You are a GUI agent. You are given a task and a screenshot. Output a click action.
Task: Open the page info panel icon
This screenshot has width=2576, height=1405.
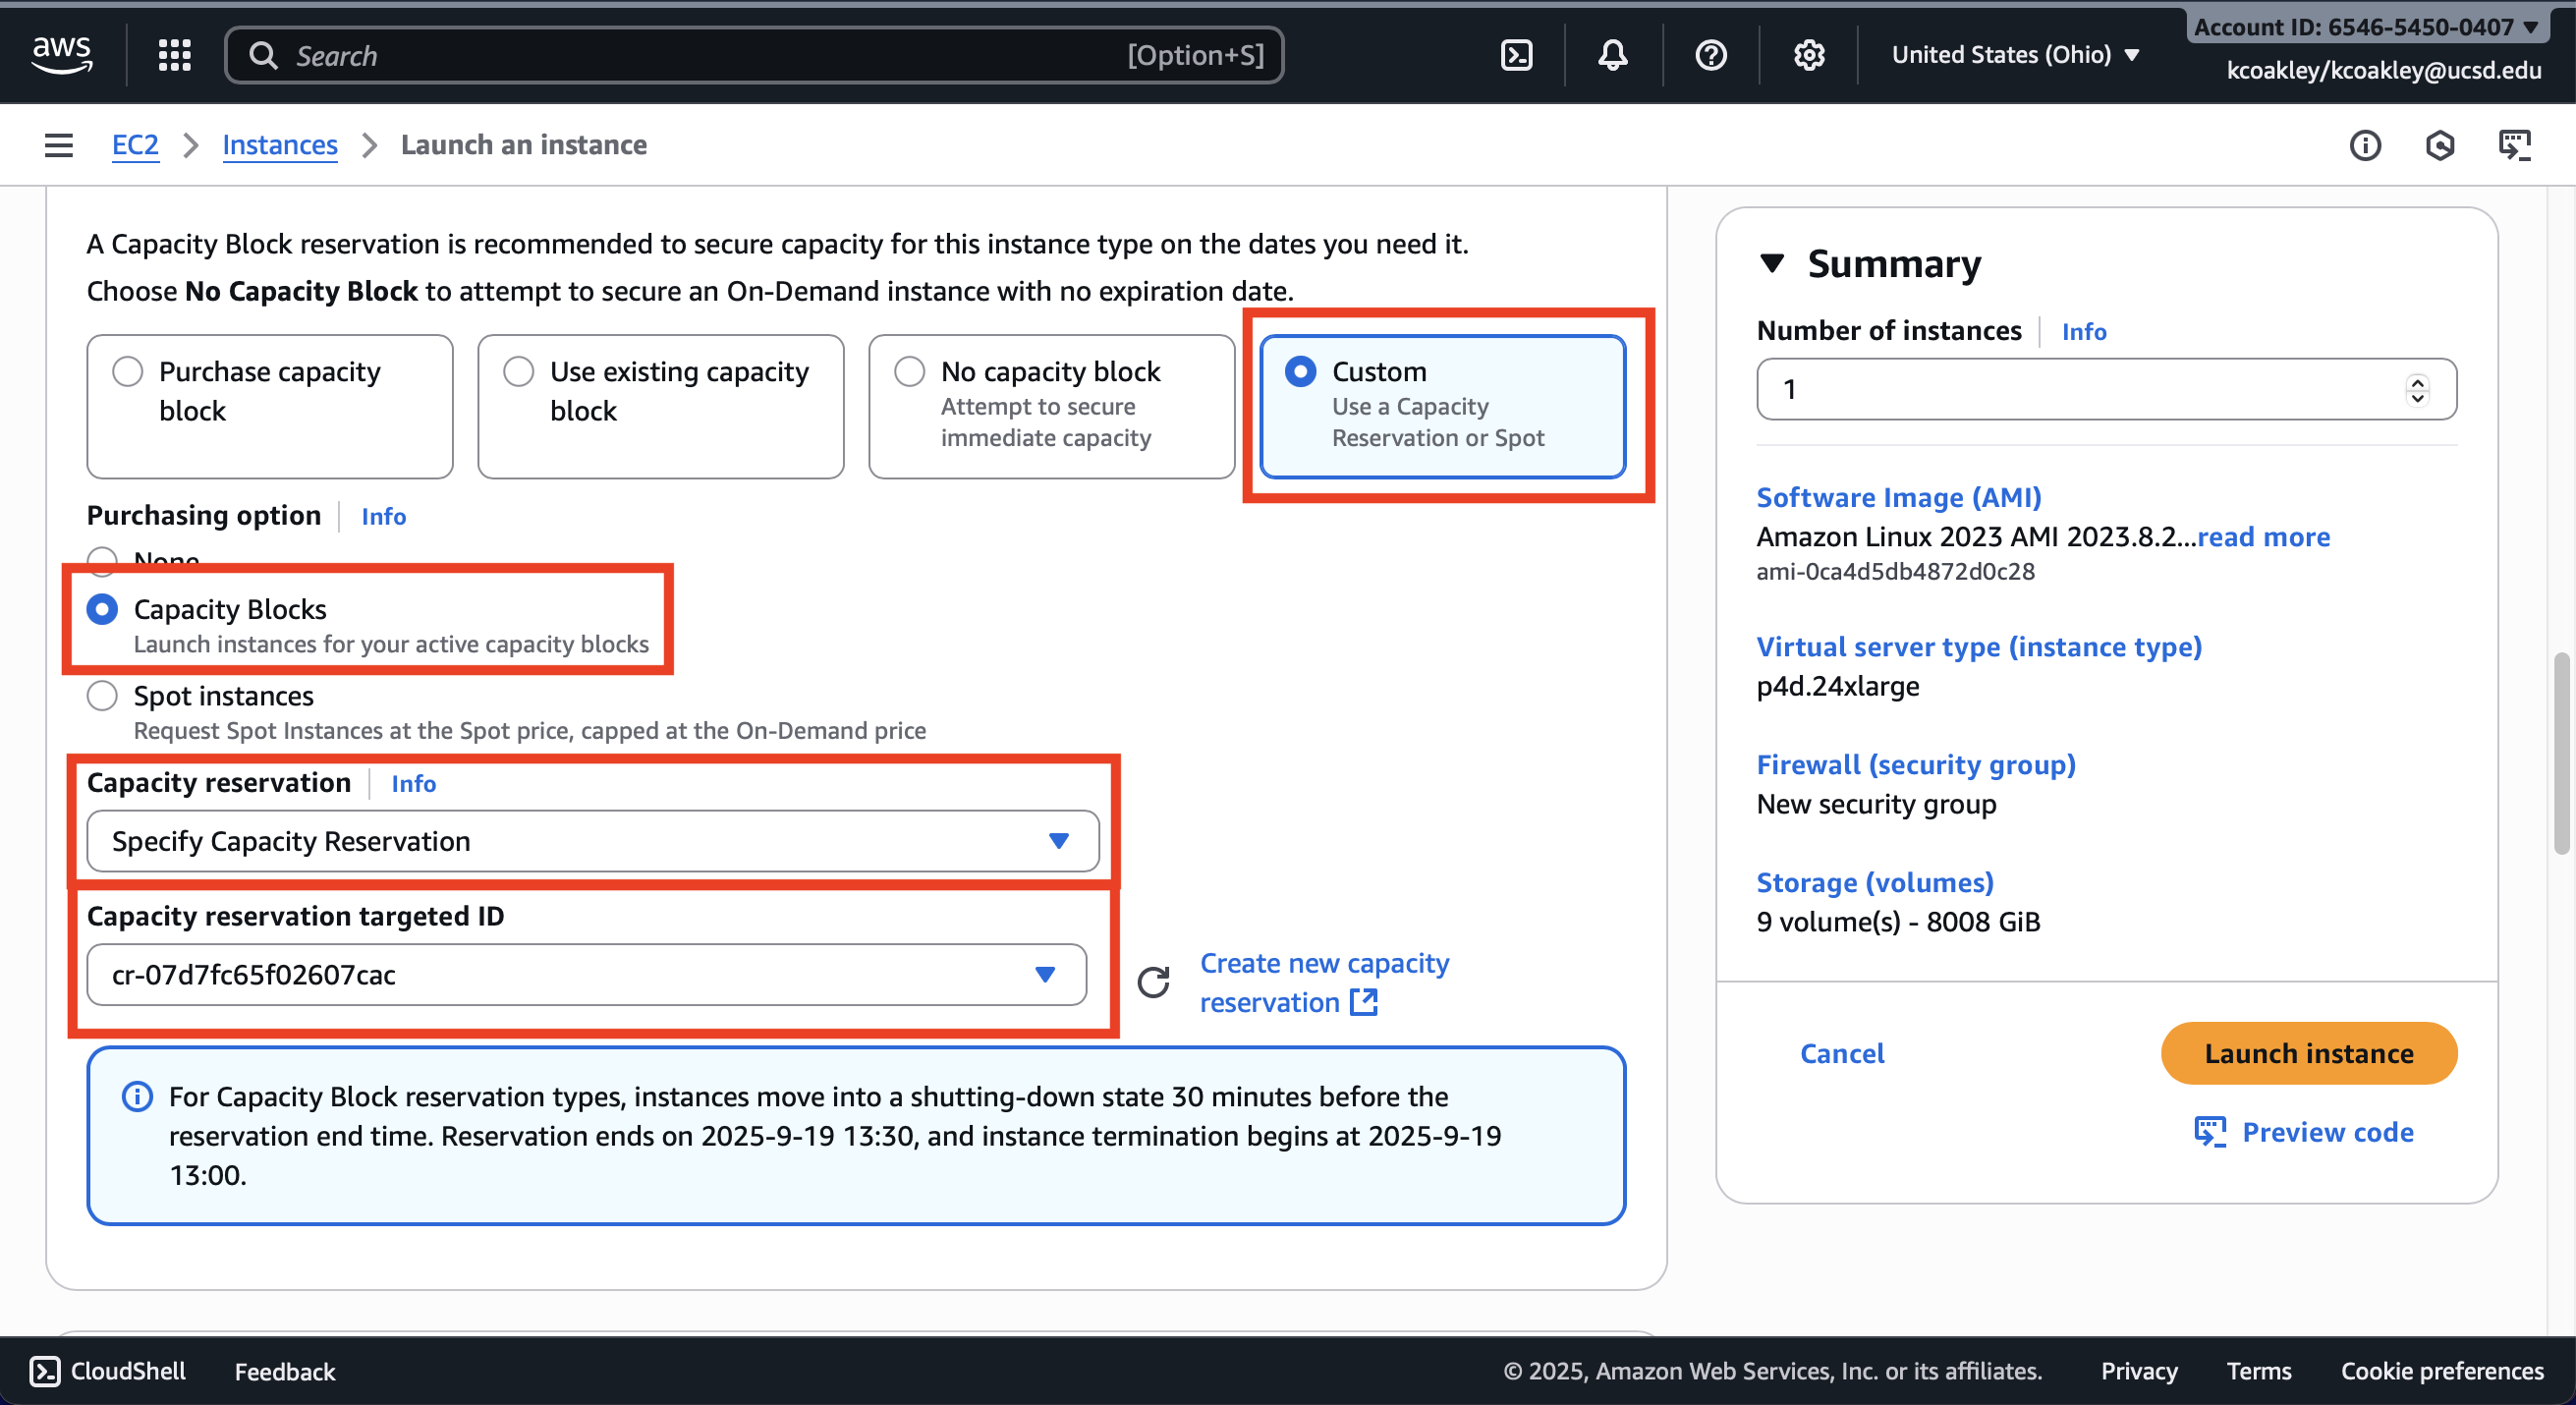click(x=2364, y=146)
